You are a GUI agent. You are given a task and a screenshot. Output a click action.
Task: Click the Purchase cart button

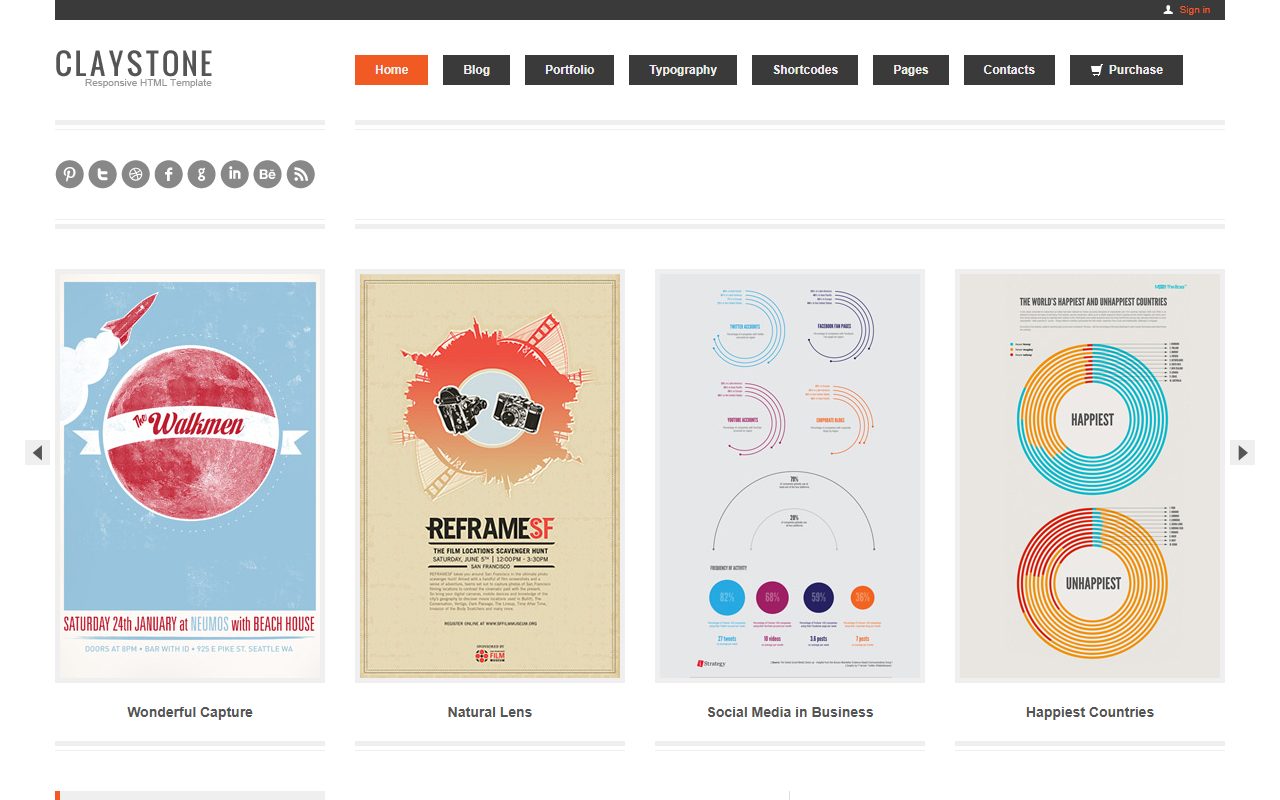pyautogui.click(x=1126, y=70)
